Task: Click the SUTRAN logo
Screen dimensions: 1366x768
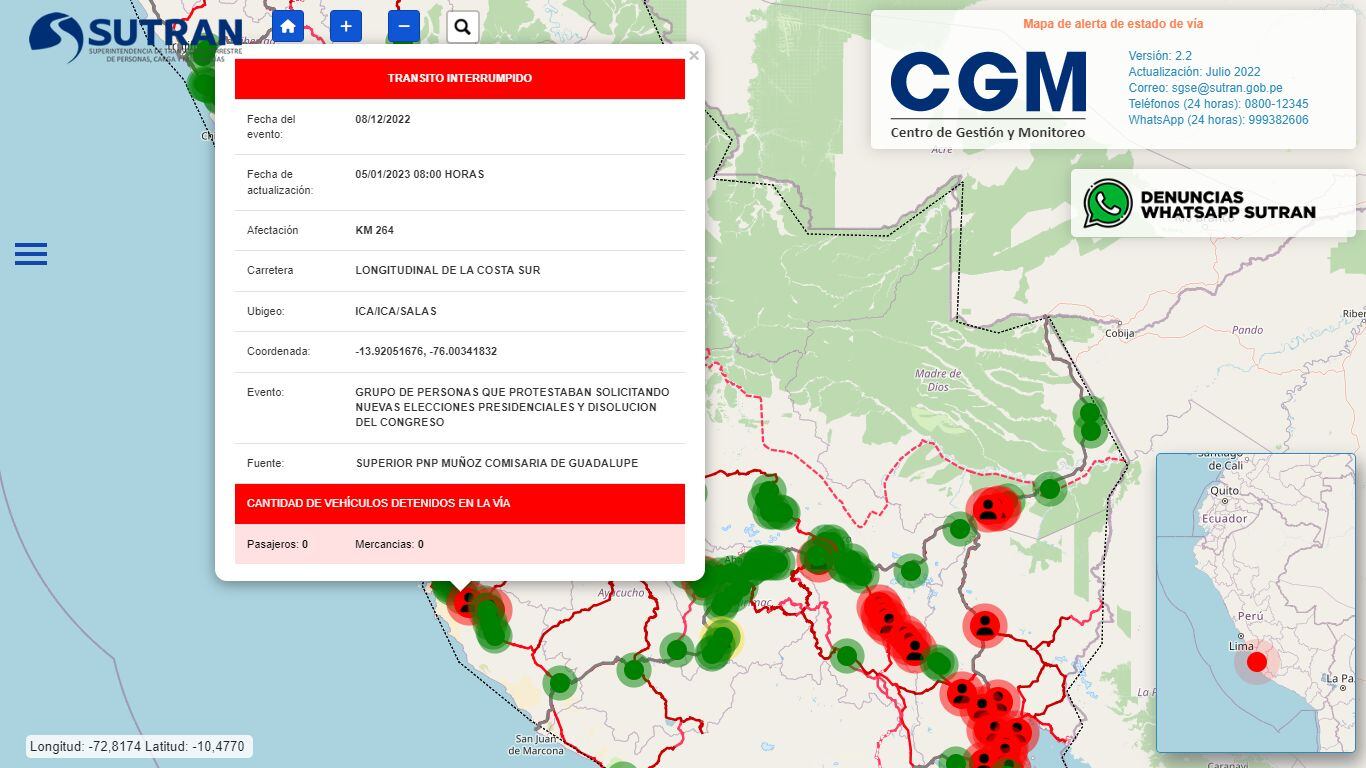Action: tap(135, 38)
